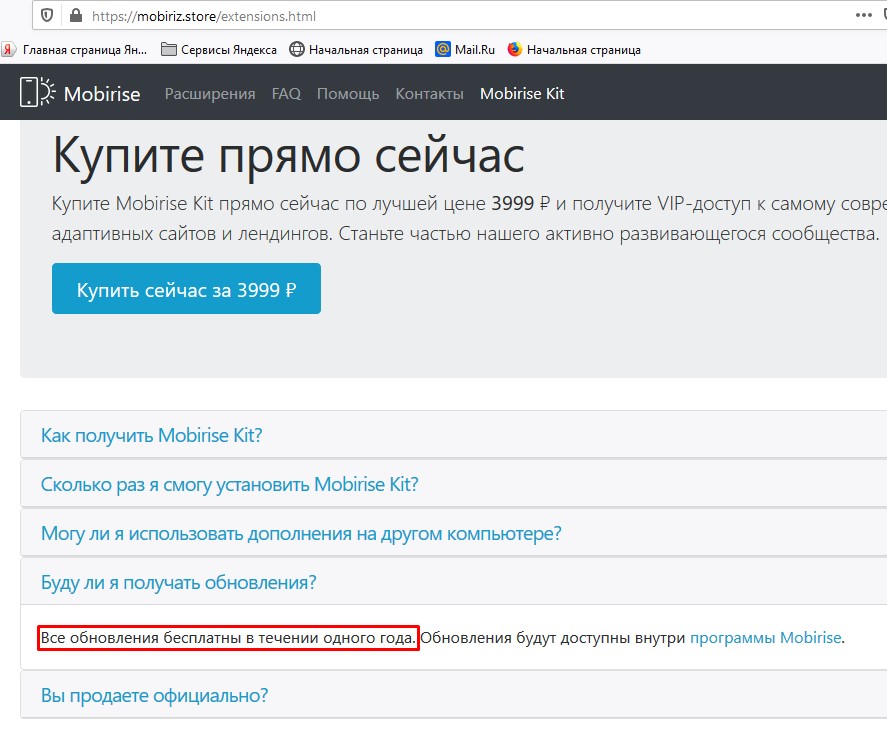Open the Расширения menu item

[x=210, y=94]
